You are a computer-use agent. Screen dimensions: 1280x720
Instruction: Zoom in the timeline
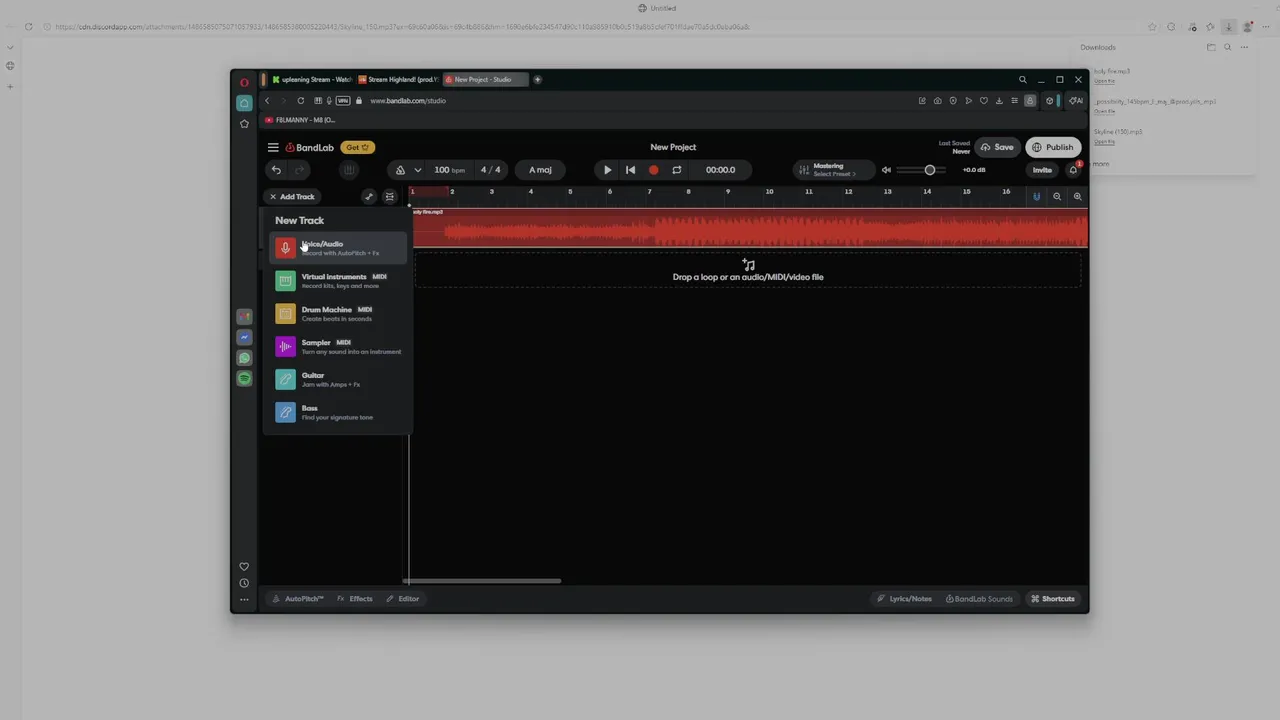1077,197
